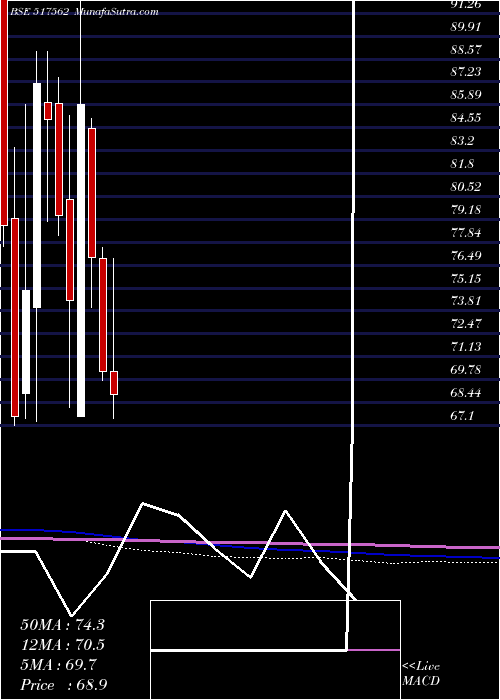This screenshot has width=500, height=700.
Task: Click the 76.49 price axis label
Action: (466, 256)
